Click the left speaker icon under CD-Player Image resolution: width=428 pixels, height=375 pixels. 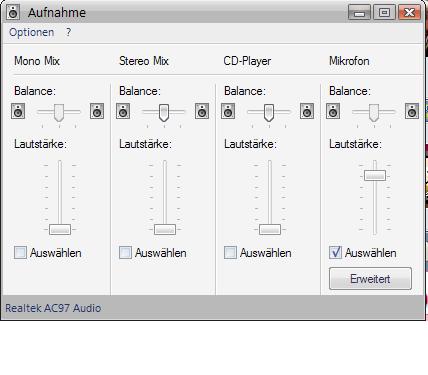pyautogui.click(x=228, y=111)
